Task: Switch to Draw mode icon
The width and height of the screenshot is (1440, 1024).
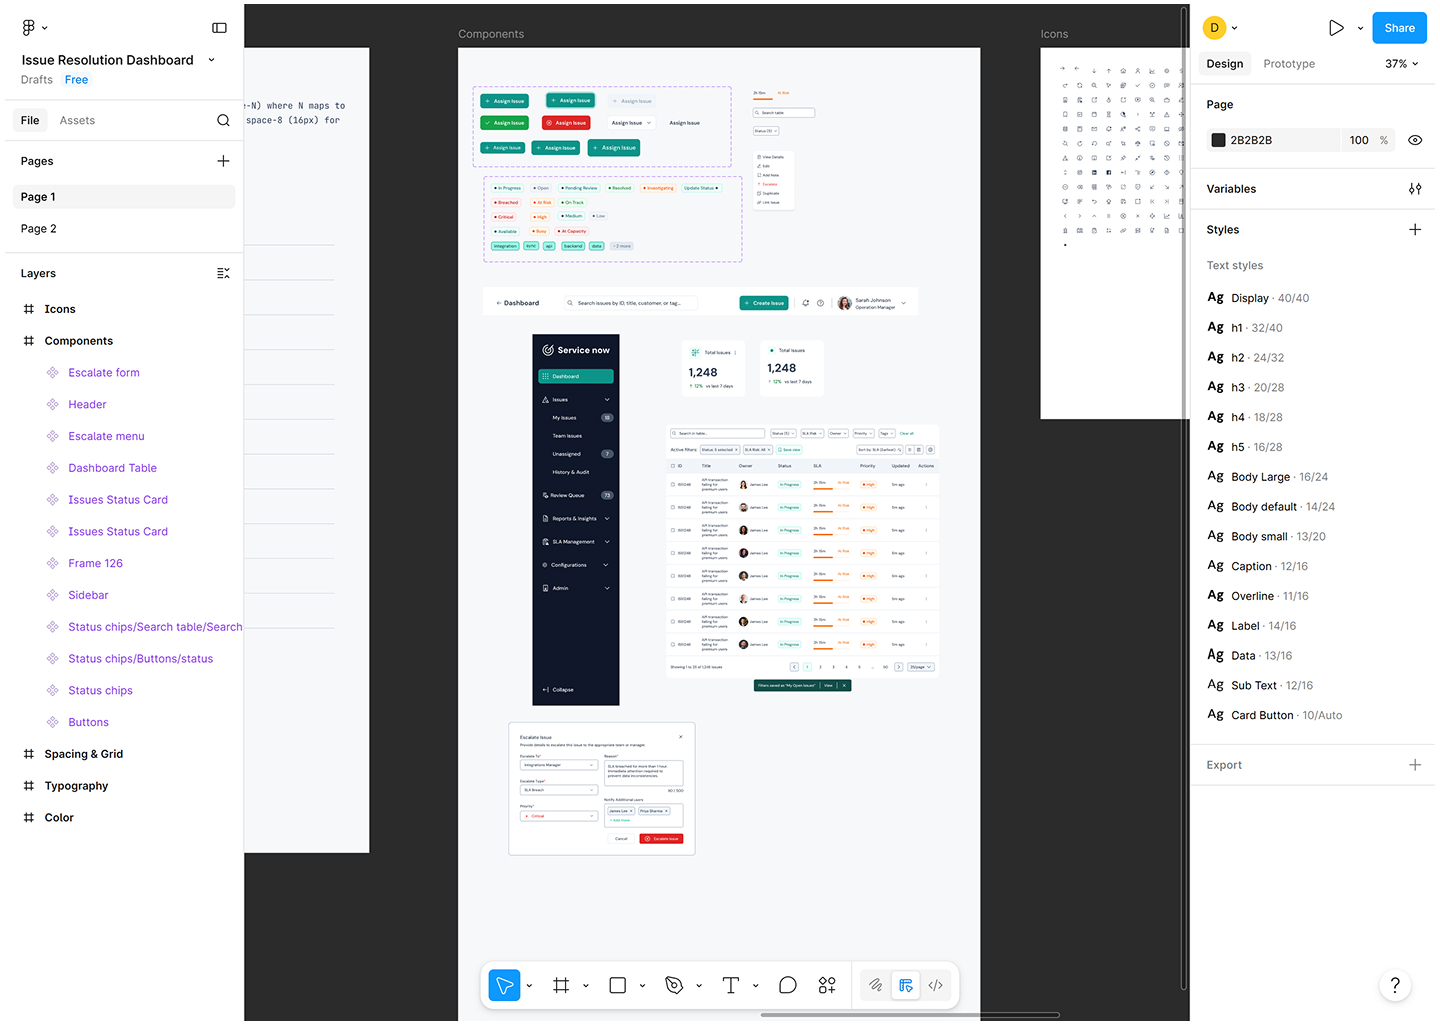Action: pos(875,986)
